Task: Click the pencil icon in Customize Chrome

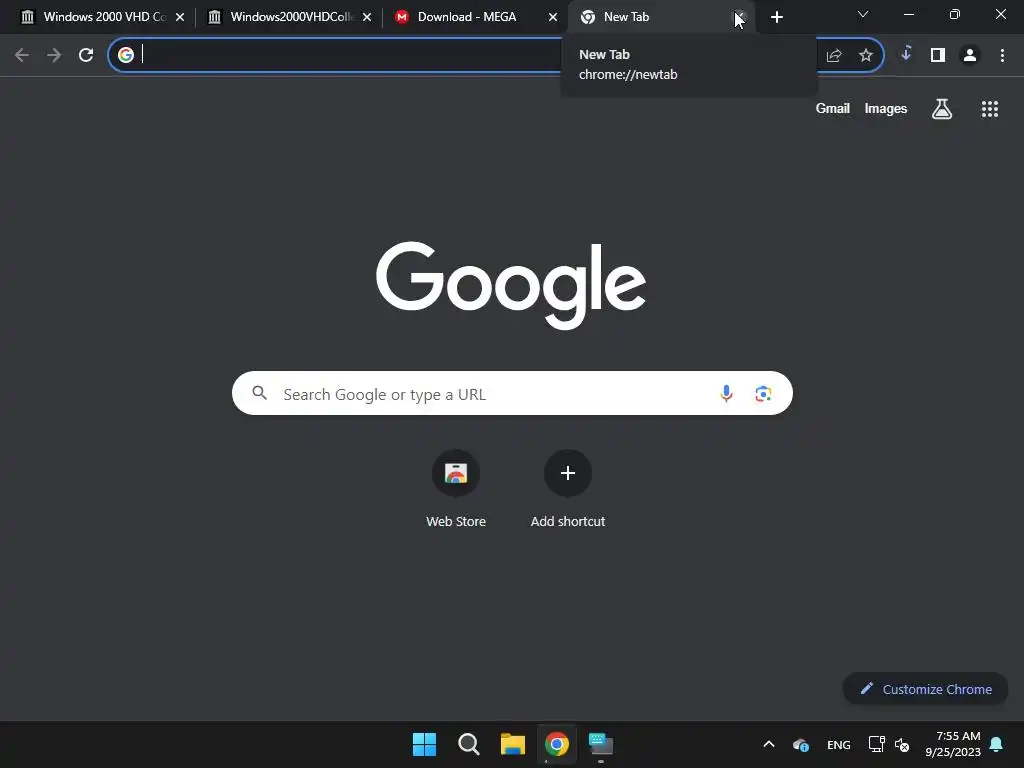Action: tap(867, 688)
